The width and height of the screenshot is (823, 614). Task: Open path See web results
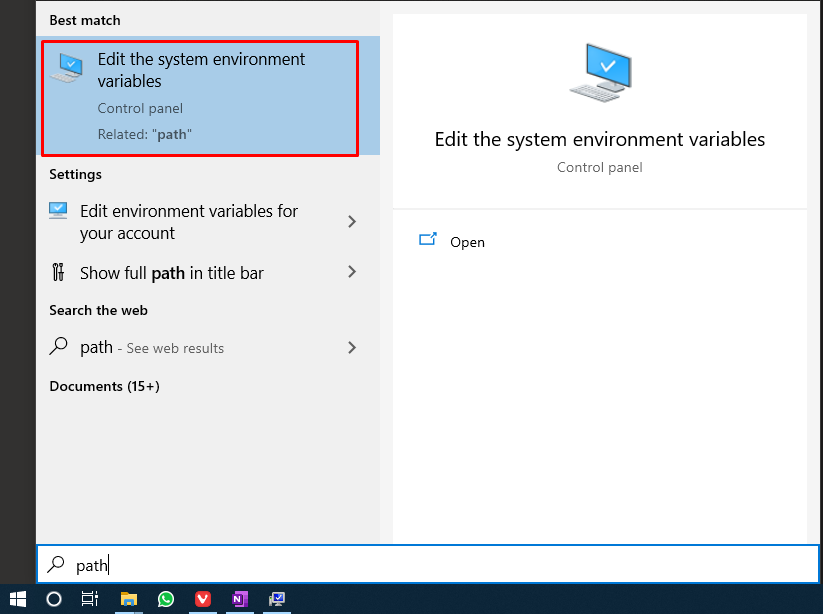point(152,347)
